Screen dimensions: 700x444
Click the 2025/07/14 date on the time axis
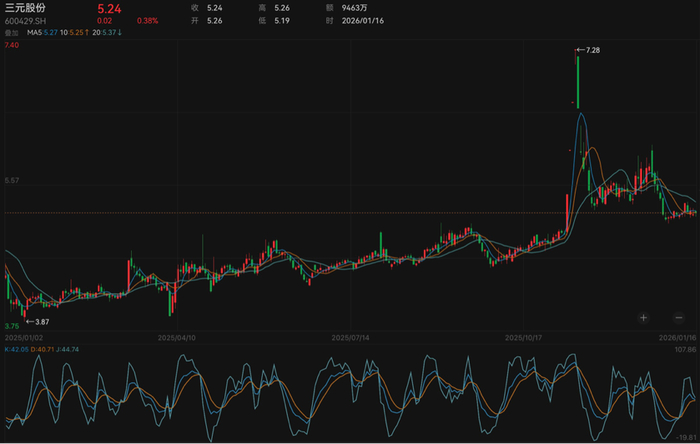click(351, 338)
